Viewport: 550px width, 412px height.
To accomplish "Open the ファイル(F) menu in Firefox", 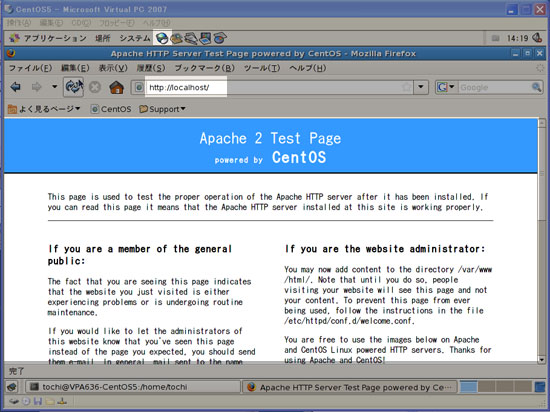I will [30, 68].
